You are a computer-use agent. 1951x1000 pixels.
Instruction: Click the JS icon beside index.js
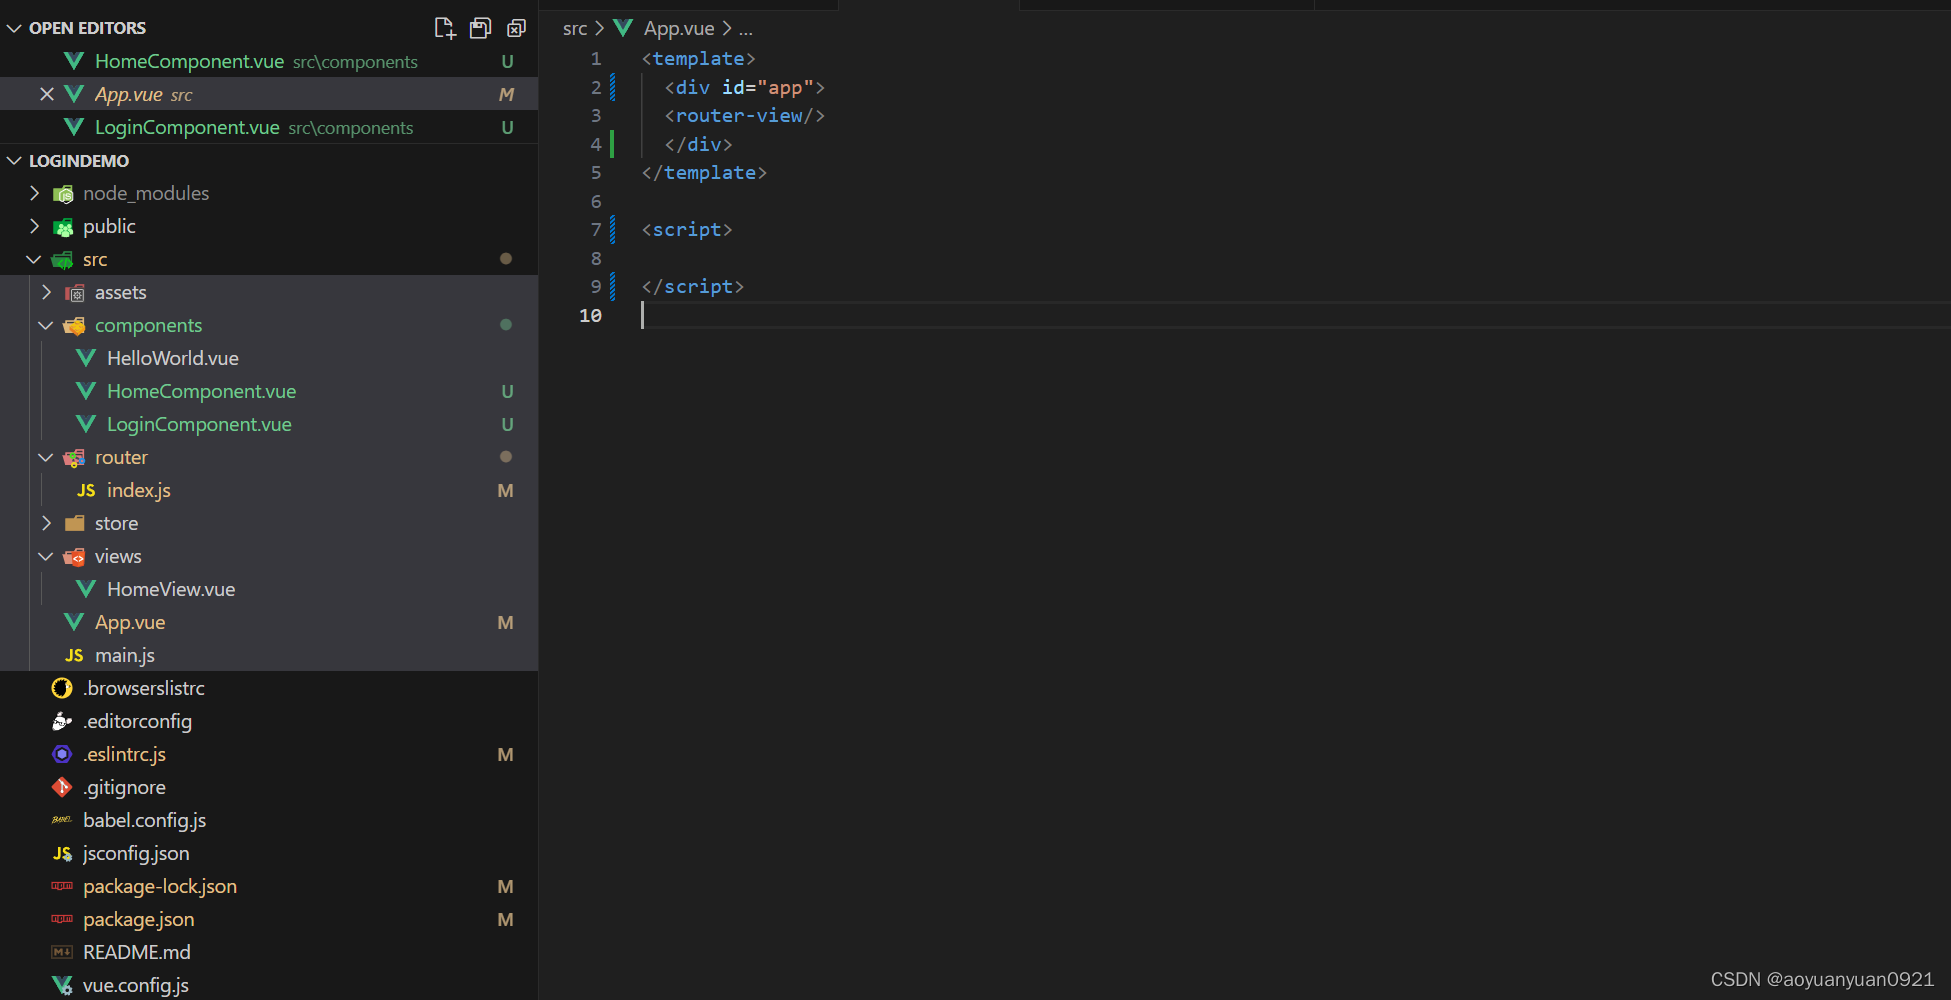coord(86,490)
